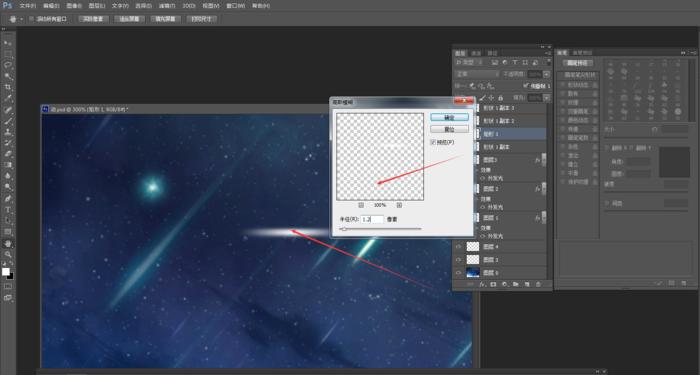Click the 适合屏幕 button
The image size is (700, 375).
coord(129,19)
